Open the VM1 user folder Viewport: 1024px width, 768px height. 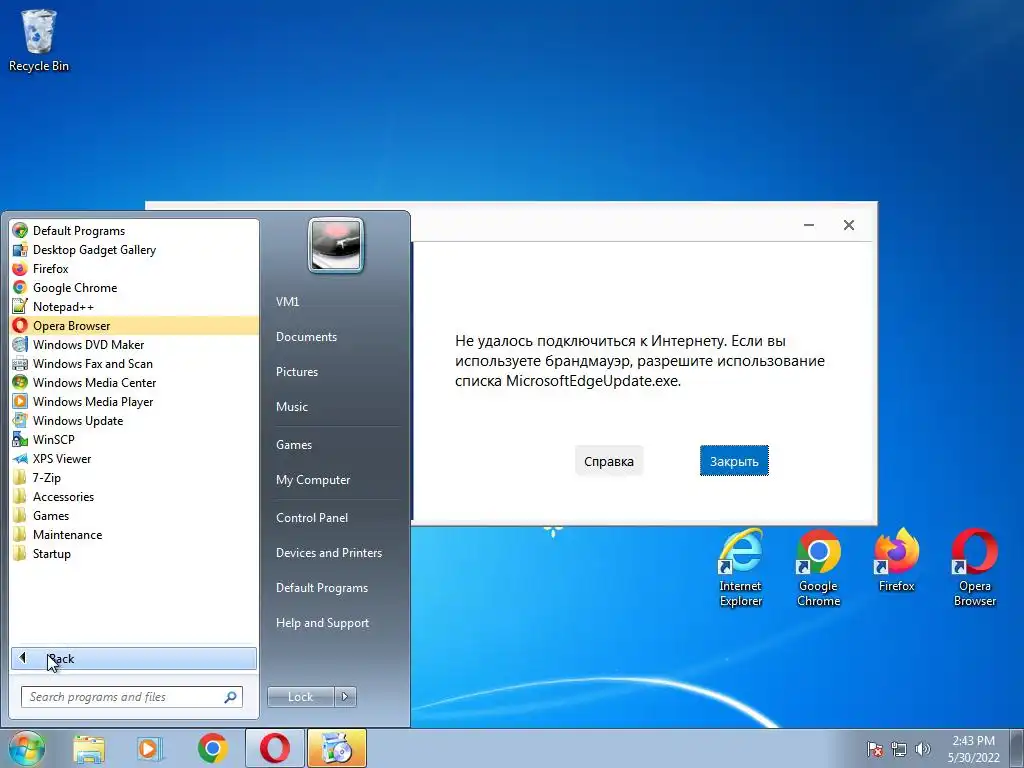coord(287,302)
